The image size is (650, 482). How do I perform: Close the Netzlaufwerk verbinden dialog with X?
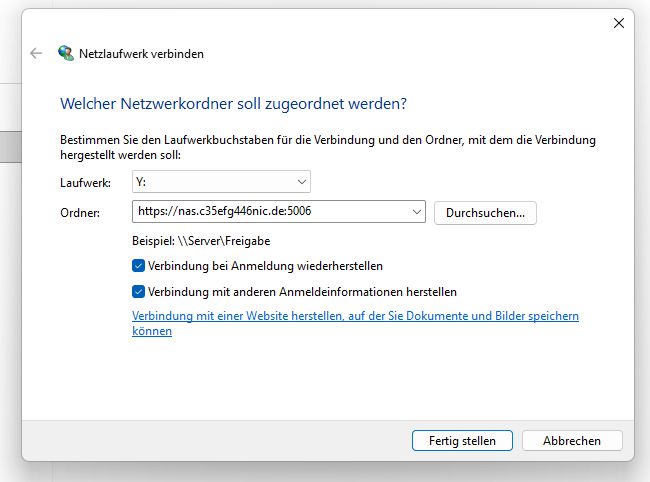[x=618, y=23]
